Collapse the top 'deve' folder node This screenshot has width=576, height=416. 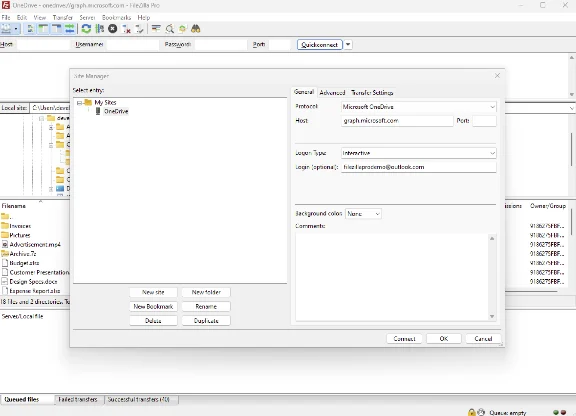point(42,118)
